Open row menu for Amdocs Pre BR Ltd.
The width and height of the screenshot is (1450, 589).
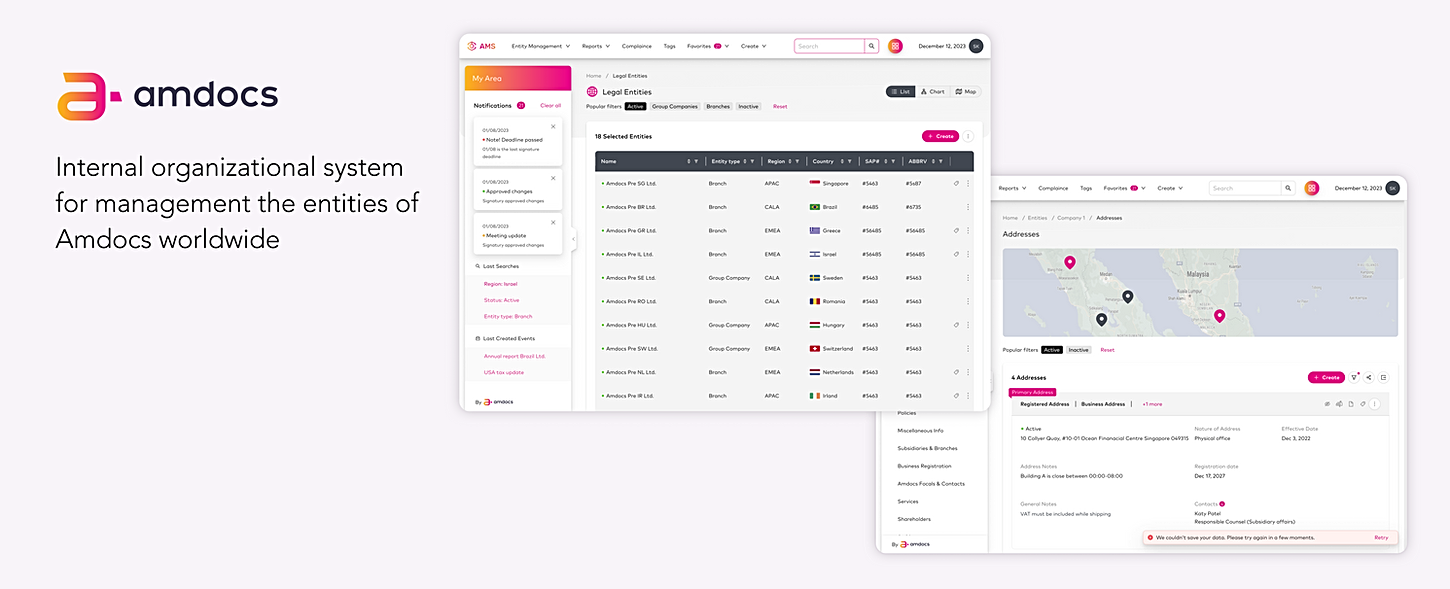click(x=968, y=207)
